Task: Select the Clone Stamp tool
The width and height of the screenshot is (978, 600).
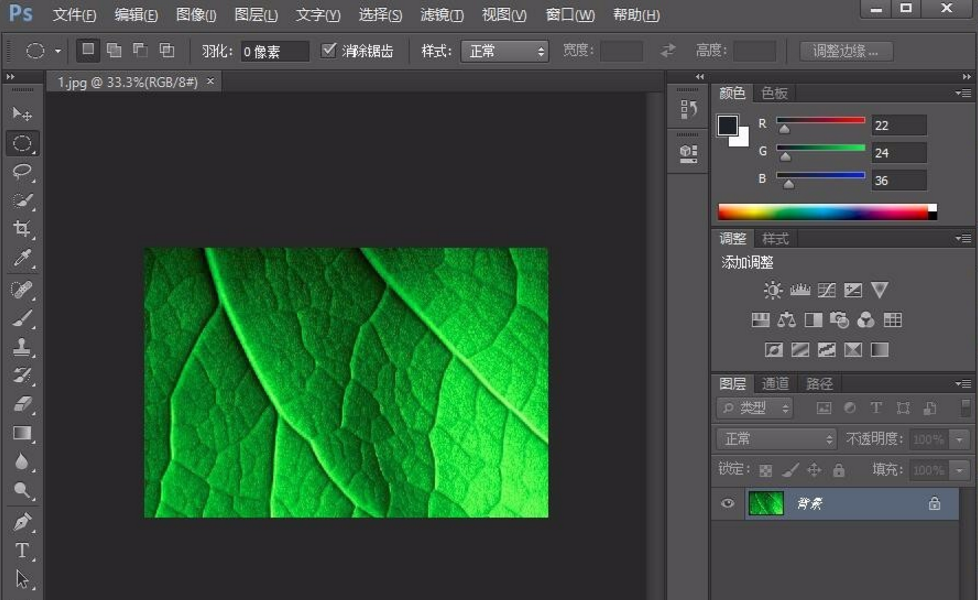Action: [x=22, y=345]
